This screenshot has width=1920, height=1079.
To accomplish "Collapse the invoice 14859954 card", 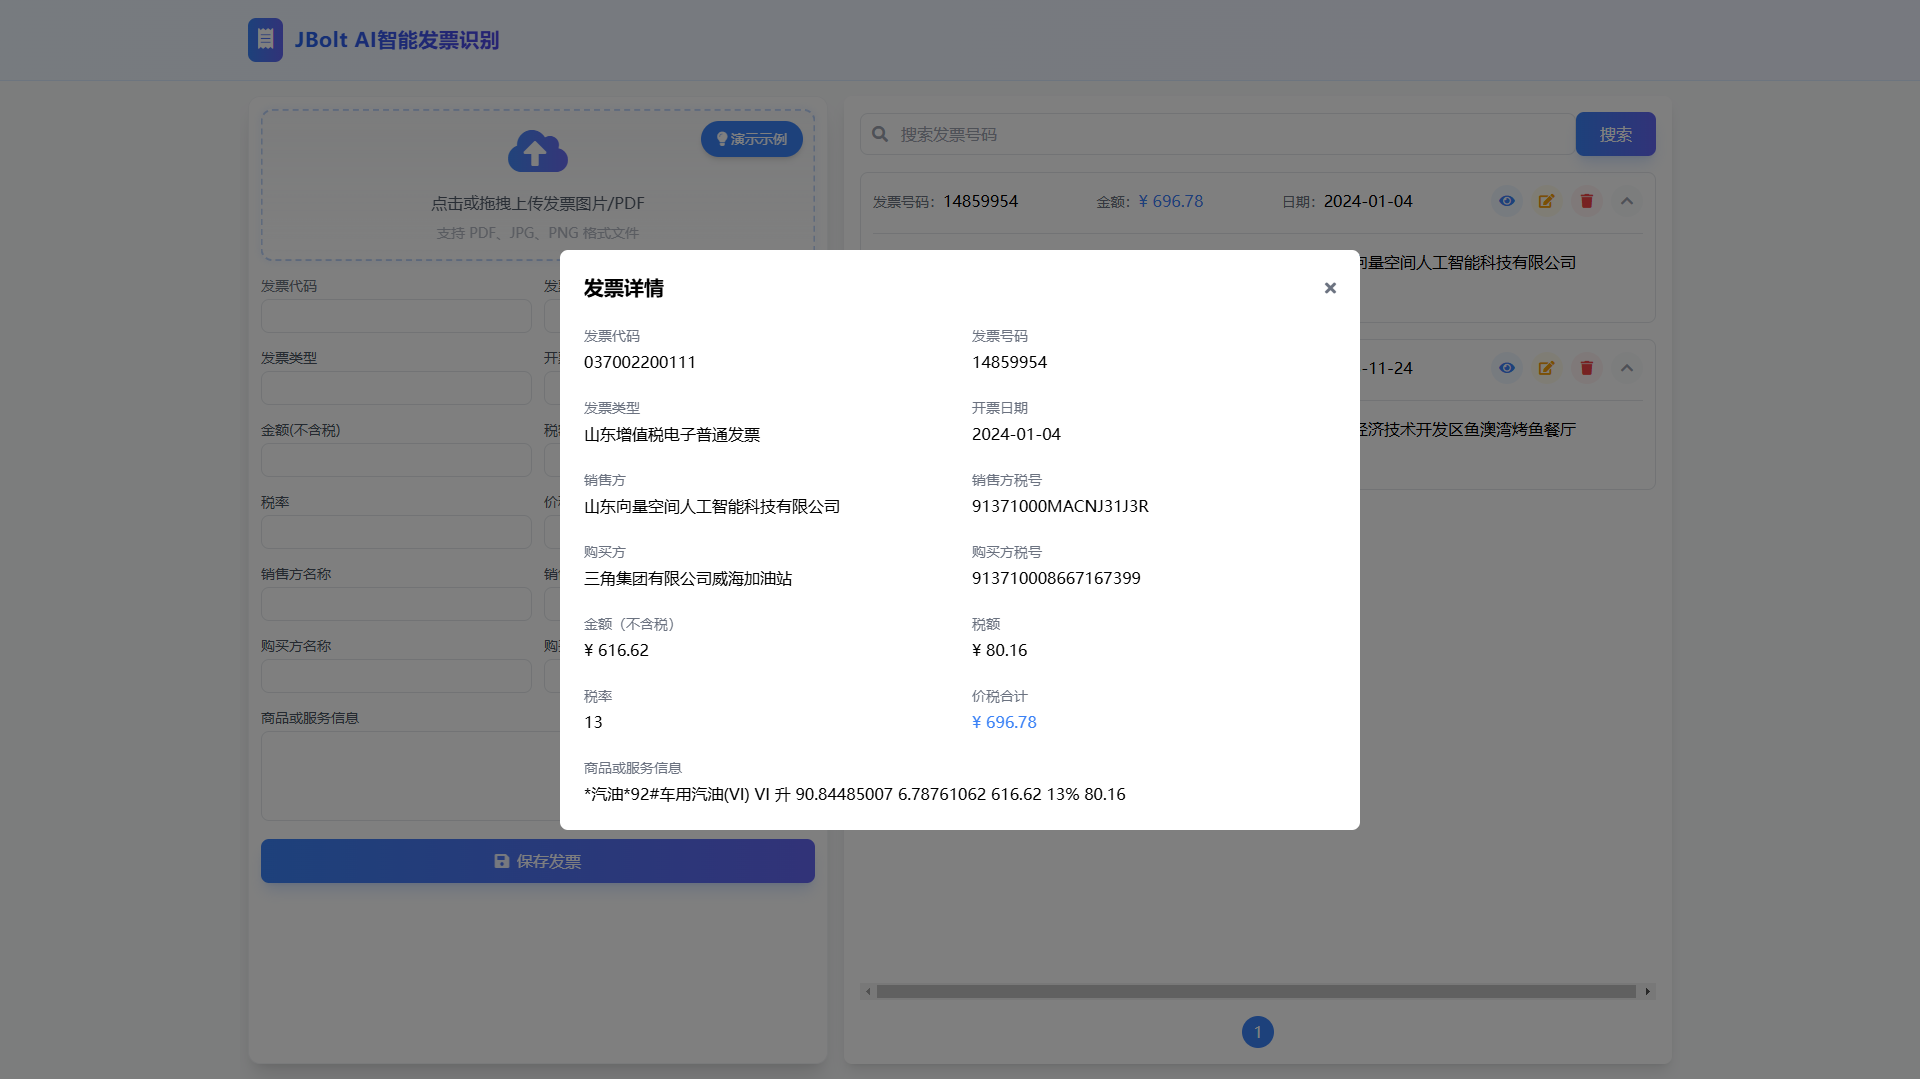I will 1626,201.
